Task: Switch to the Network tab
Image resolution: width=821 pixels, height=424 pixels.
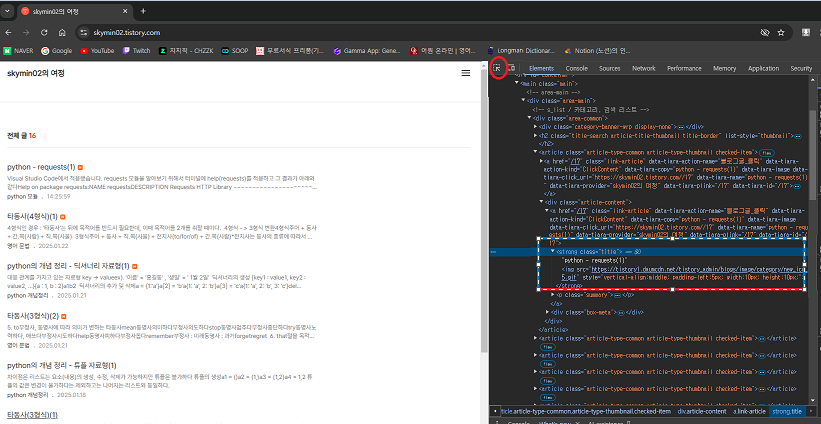Action: click(x=644, y=68)
